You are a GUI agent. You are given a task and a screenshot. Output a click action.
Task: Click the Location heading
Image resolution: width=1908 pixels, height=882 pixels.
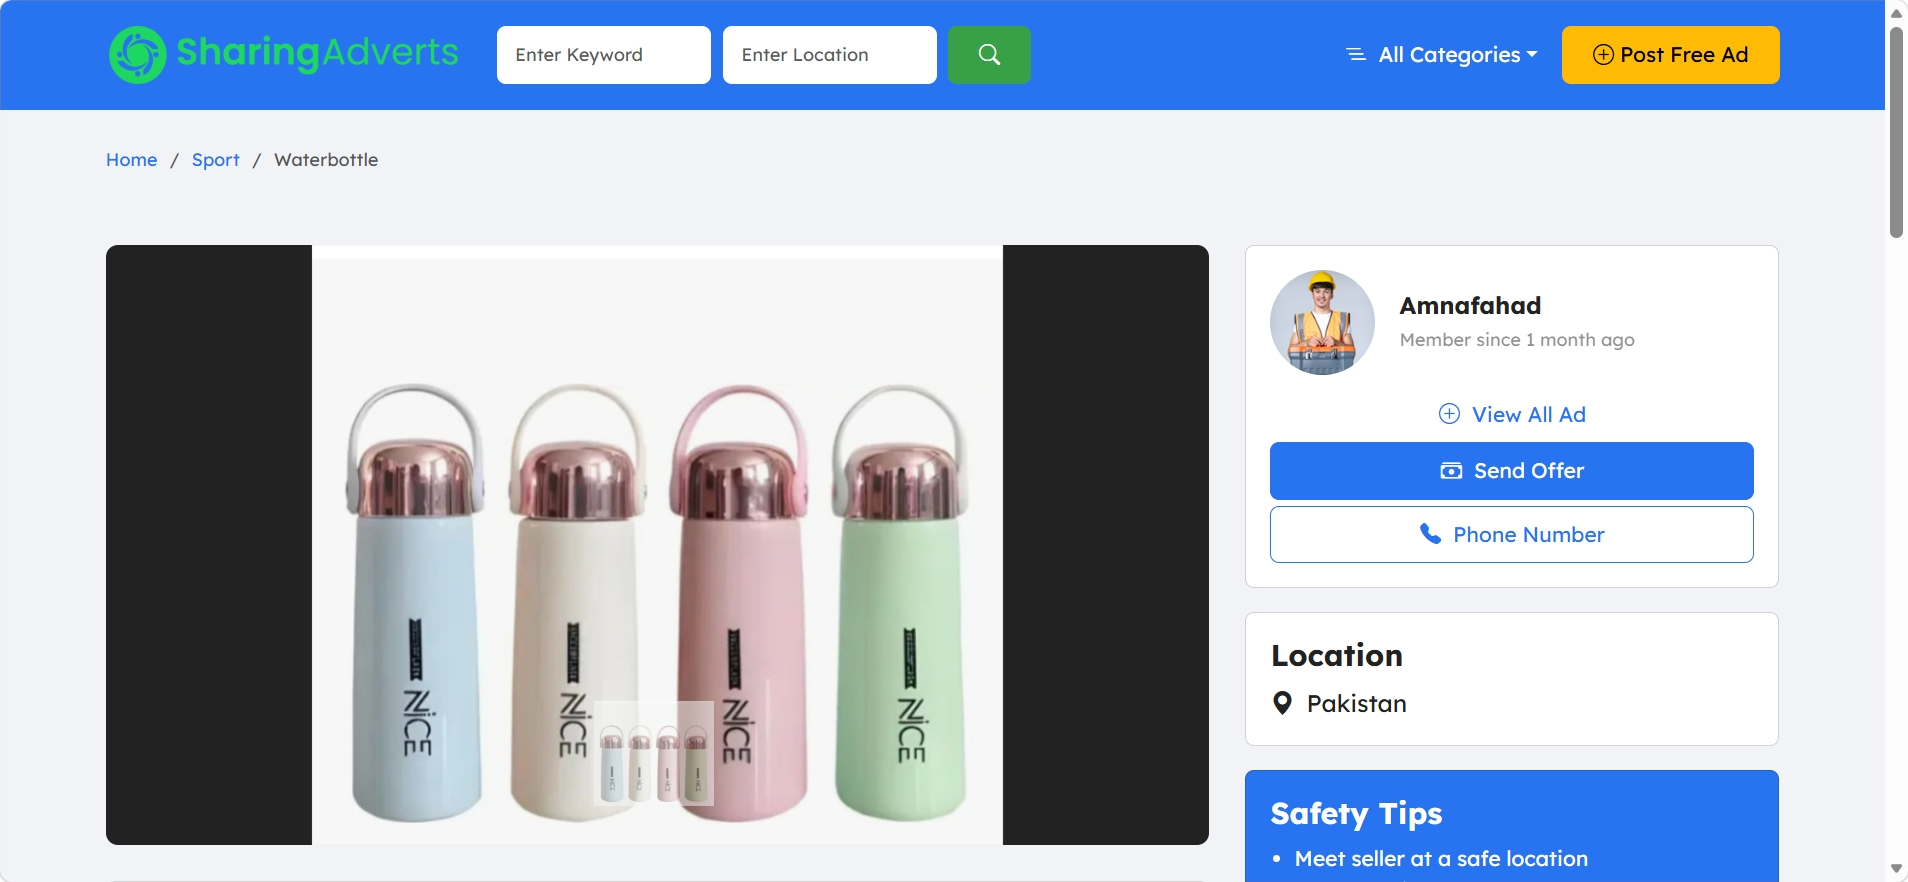pyautogui.click(x=1337, y=655)
